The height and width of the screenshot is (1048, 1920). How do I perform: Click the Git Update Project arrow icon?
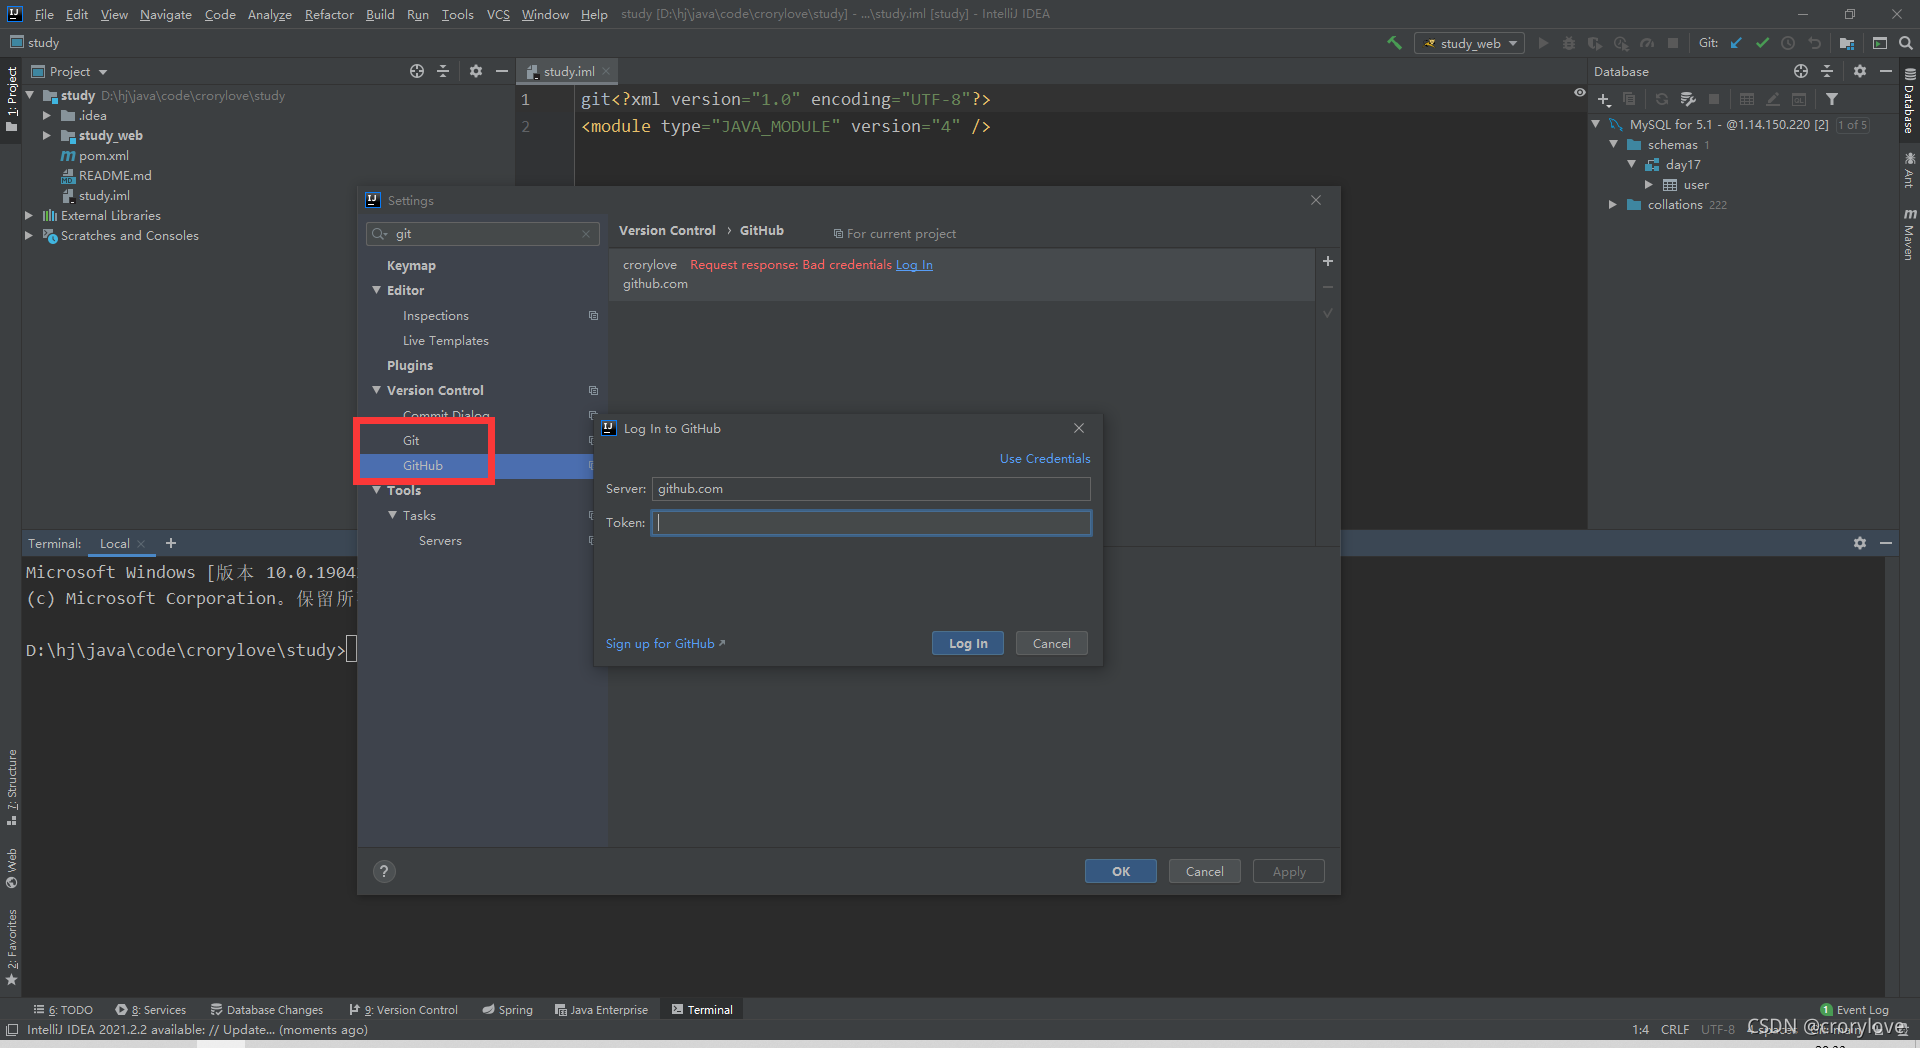click(1736, 43)
